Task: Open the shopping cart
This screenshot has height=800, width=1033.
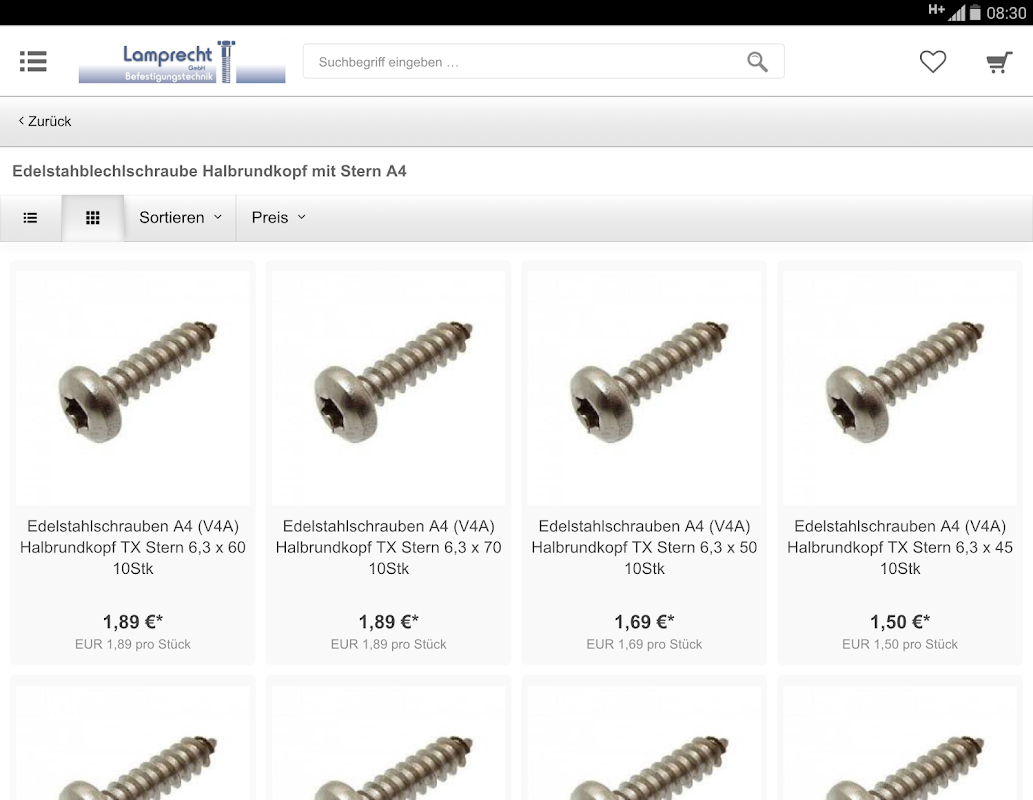Action: click(x=999, y=62)
